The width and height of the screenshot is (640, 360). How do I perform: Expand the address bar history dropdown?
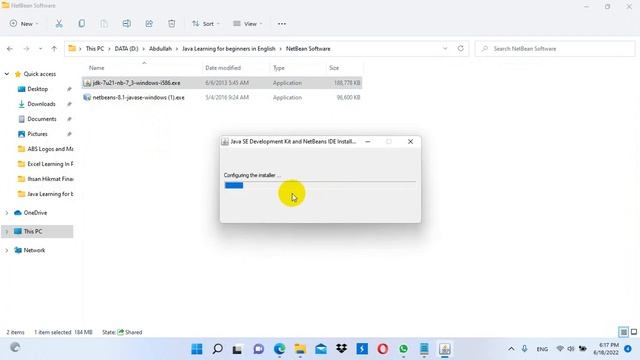pyautogui.click(x=445, y=49)
